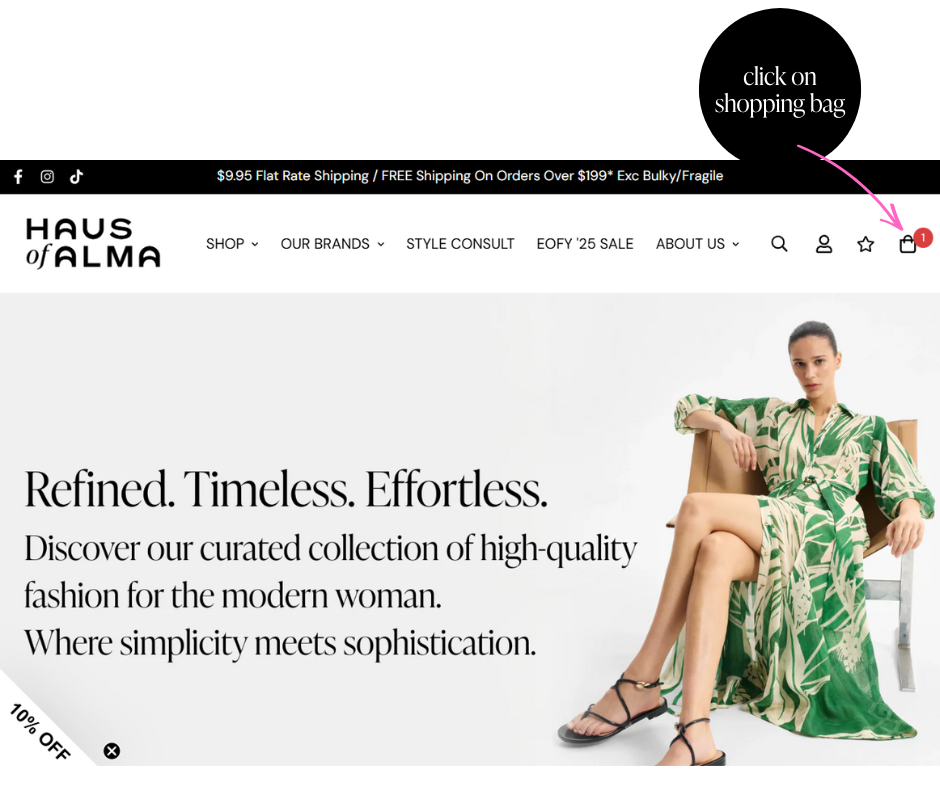The image size is (940, 788).
Task: Click the search magnifier icon
Action: click(x=779, y=244)
